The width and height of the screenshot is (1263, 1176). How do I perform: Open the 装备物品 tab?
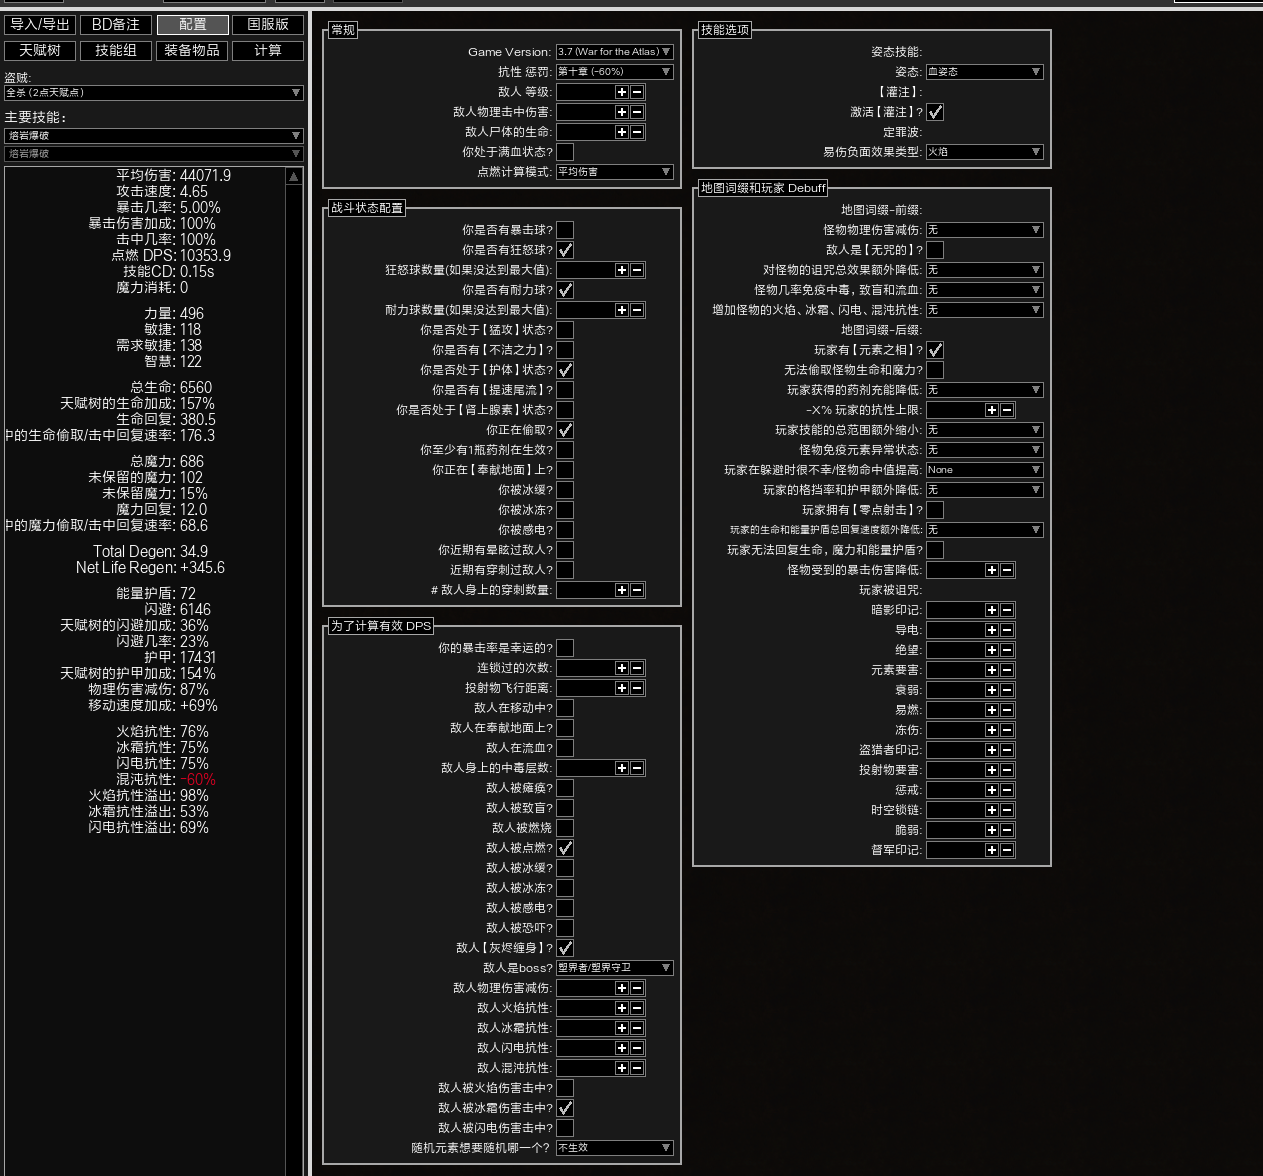tap(192, 50)
